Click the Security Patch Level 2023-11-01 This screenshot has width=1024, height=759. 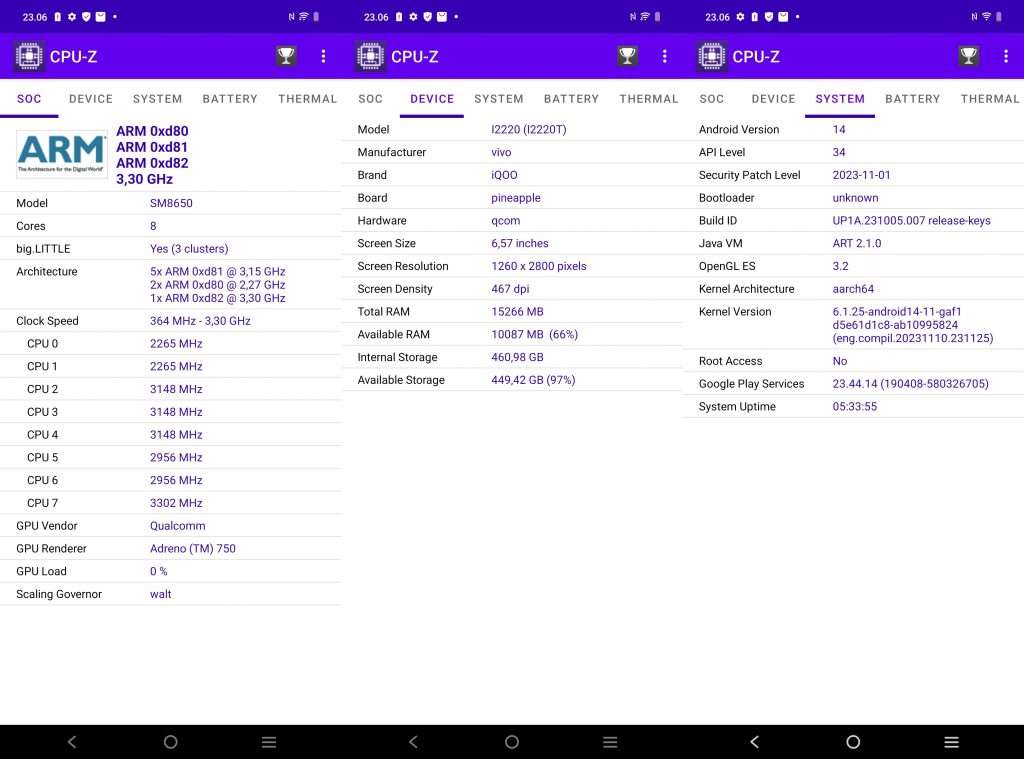pyautogui.click(x=861, y=175)
